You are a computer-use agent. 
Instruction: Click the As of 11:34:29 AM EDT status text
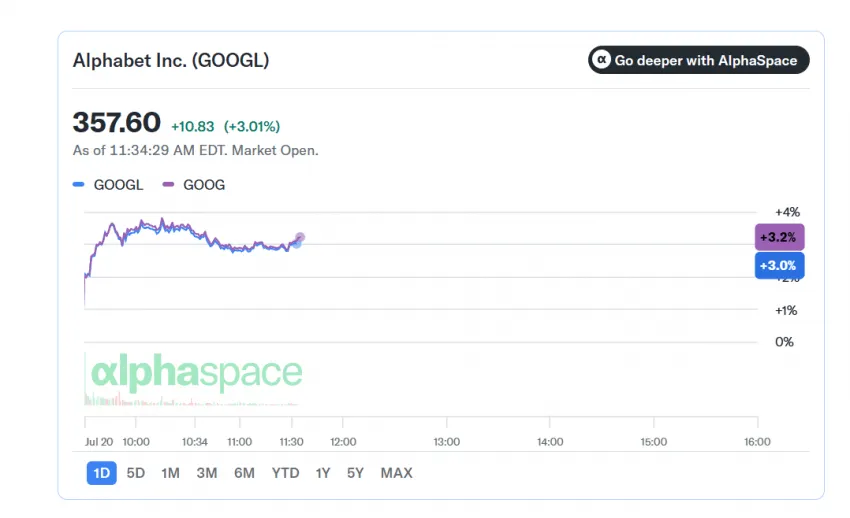pos(196,151)
